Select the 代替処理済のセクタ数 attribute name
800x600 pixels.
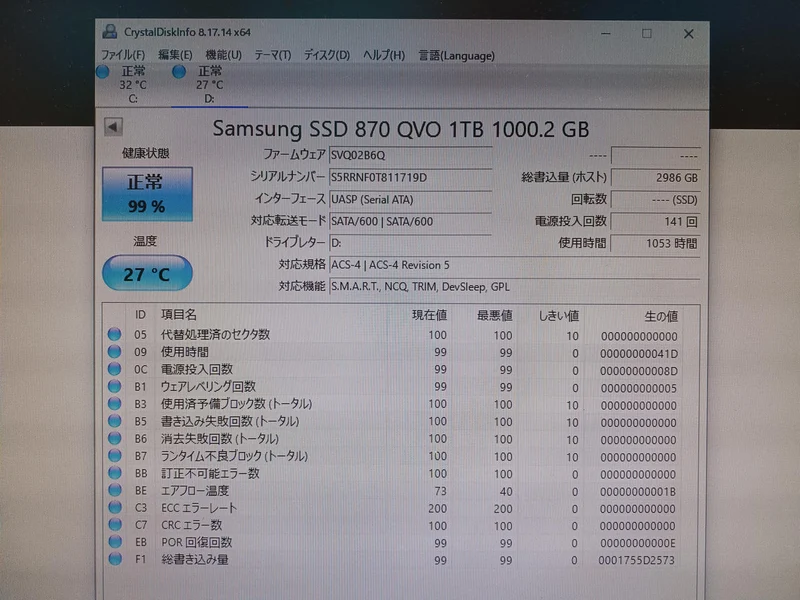pyautogui.click(x=215, y=335)
